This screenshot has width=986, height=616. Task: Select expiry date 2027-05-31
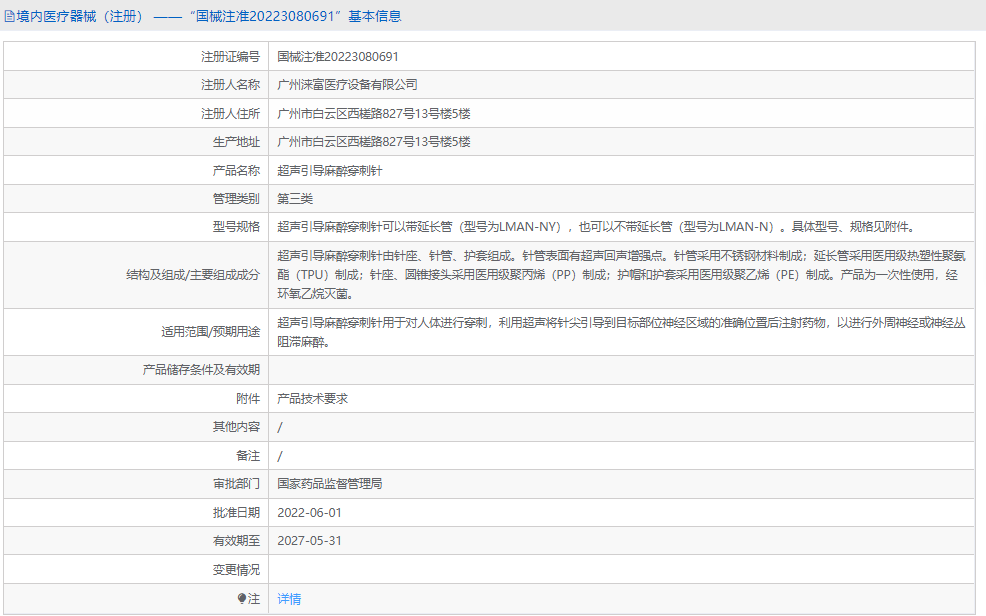(309, 541)
